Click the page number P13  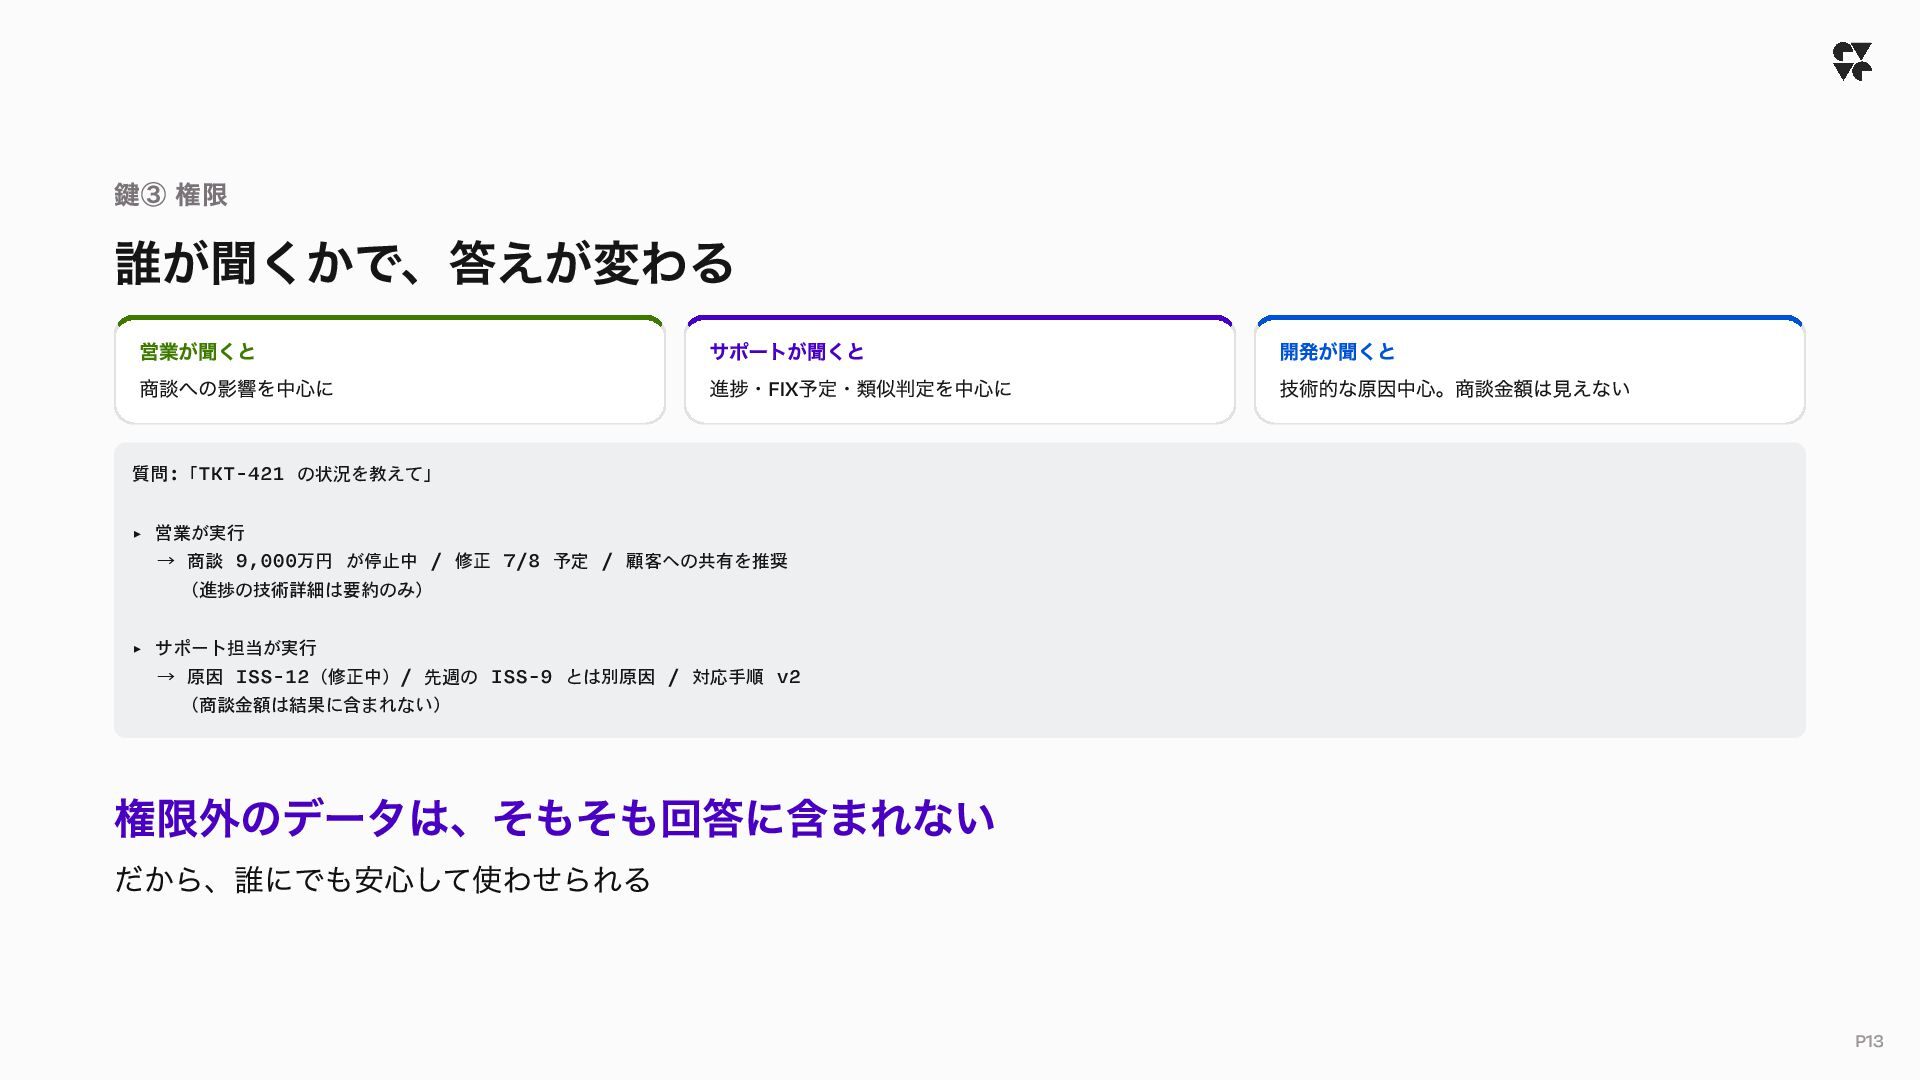(1869, 1041)
